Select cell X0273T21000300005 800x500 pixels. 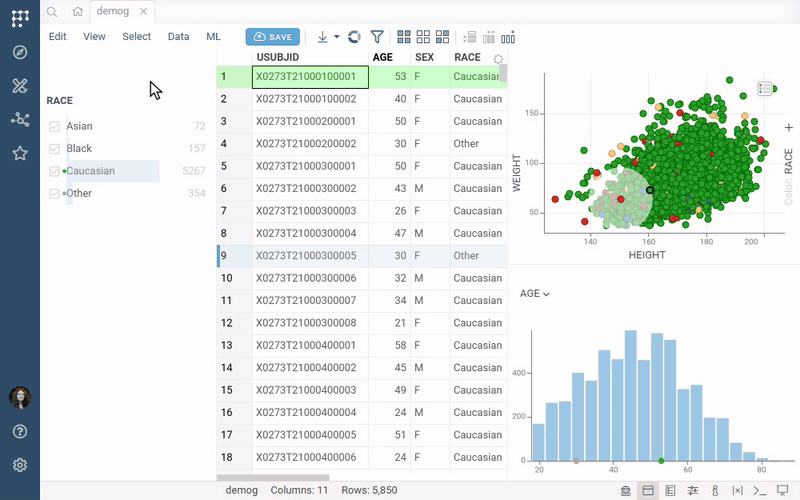[310, 256]
